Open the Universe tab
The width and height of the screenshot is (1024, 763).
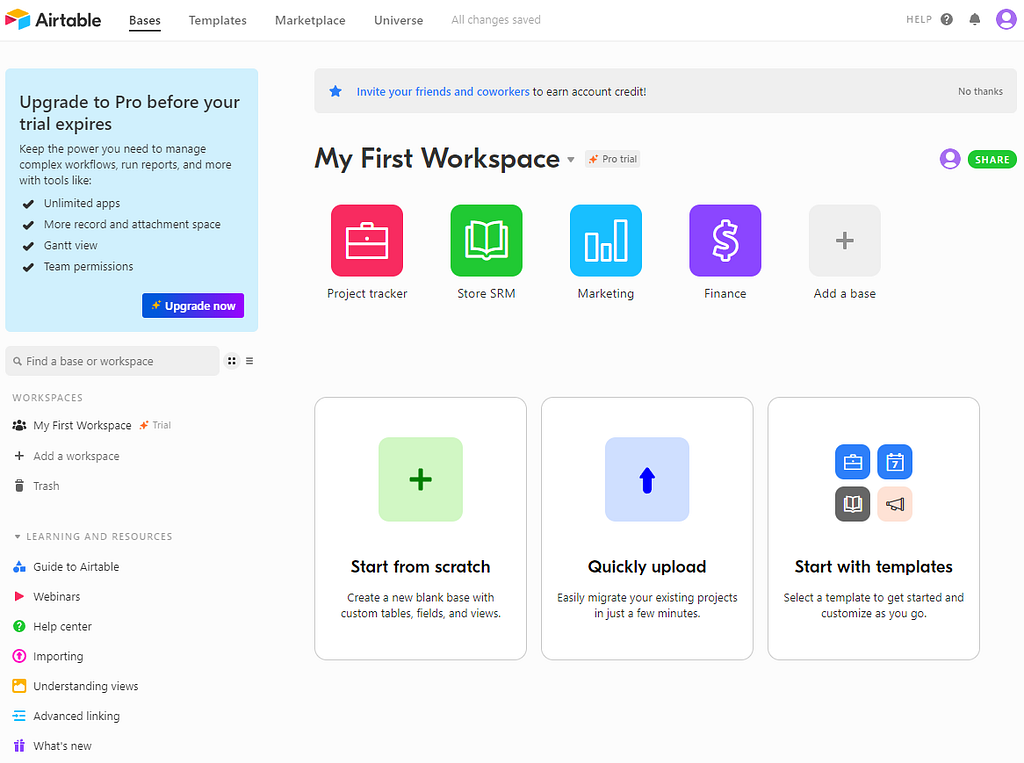pos(398,20)
